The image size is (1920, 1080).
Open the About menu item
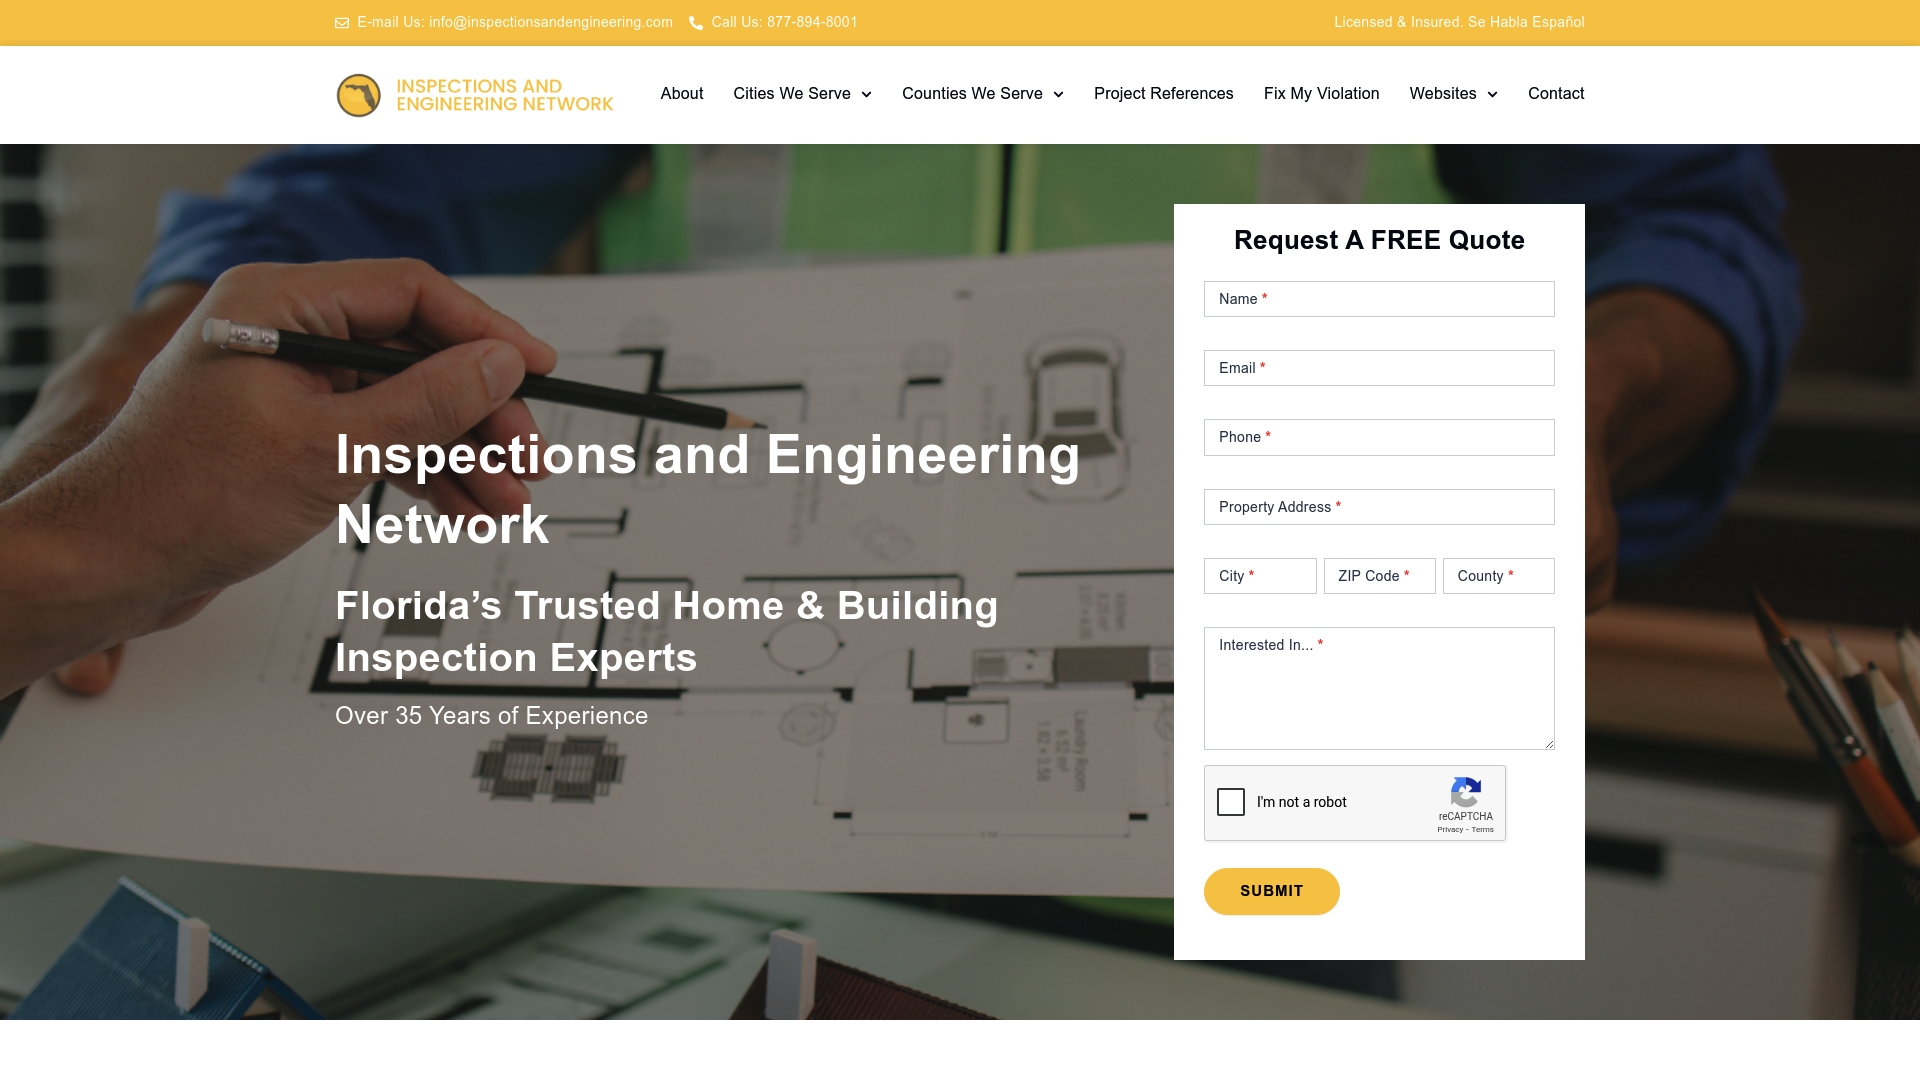pos(682,94)
